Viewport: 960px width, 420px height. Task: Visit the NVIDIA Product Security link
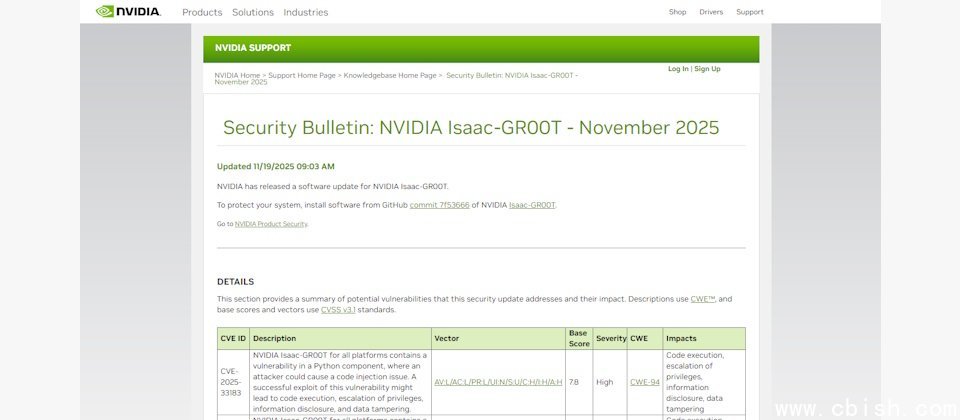(x=271, y=224)
